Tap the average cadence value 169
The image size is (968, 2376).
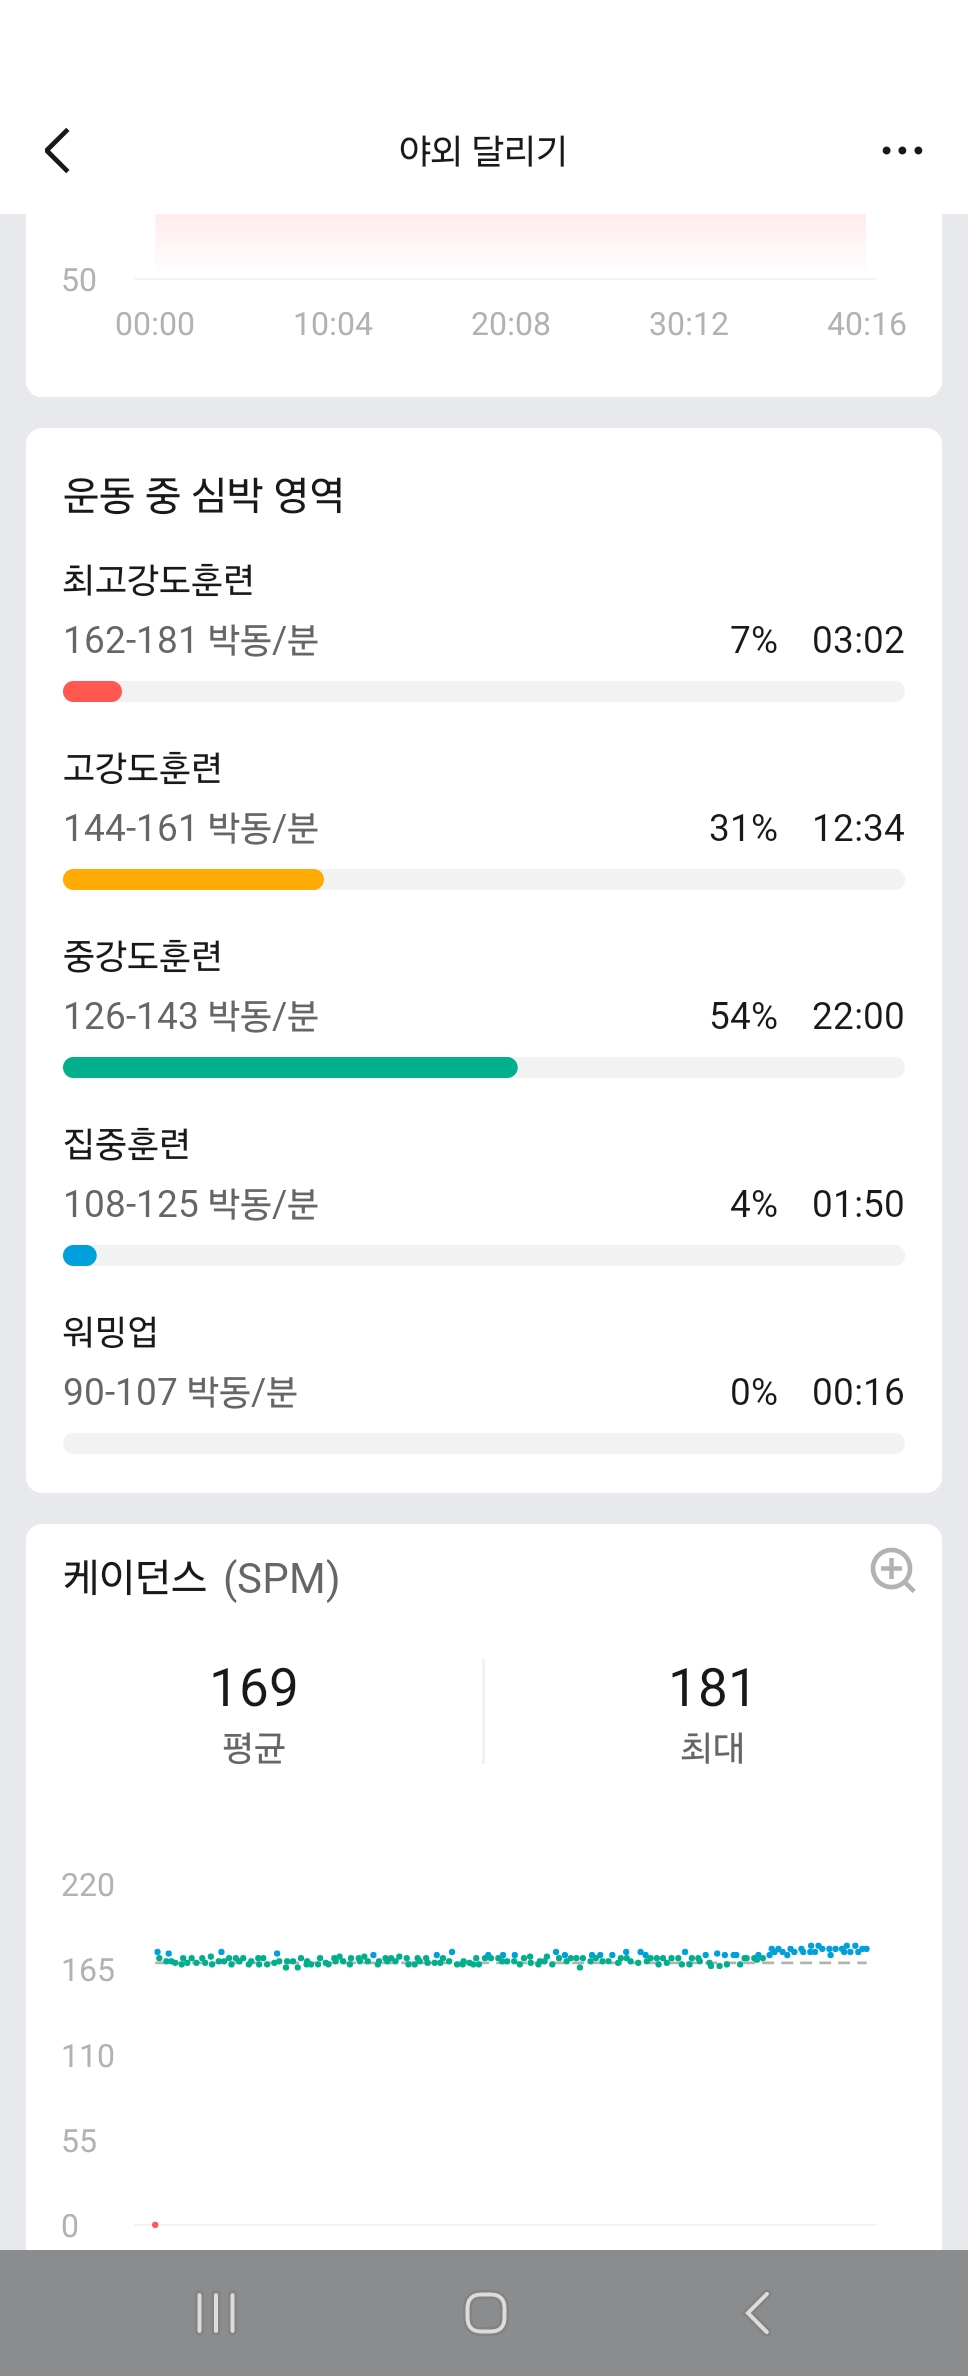click(253, 1688)
